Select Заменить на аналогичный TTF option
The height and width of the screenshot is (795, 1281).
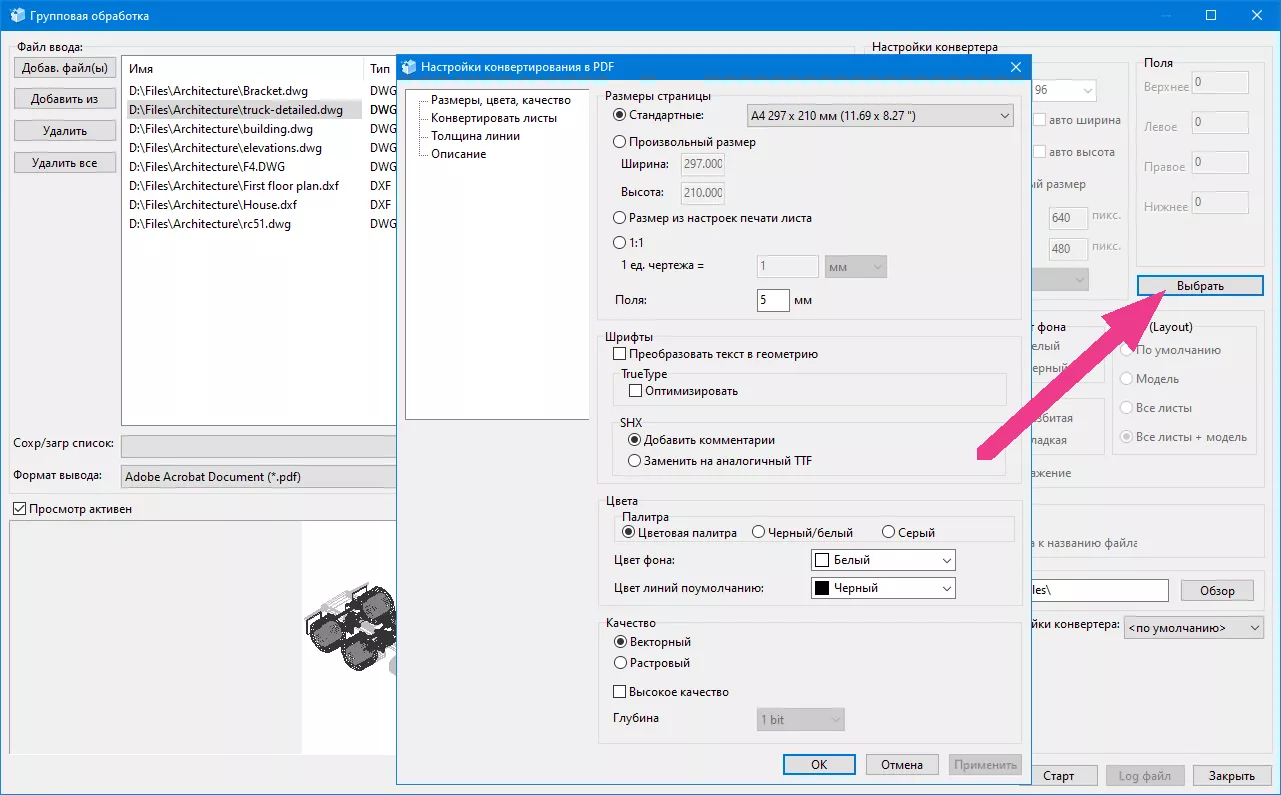(x=634, y=461)
